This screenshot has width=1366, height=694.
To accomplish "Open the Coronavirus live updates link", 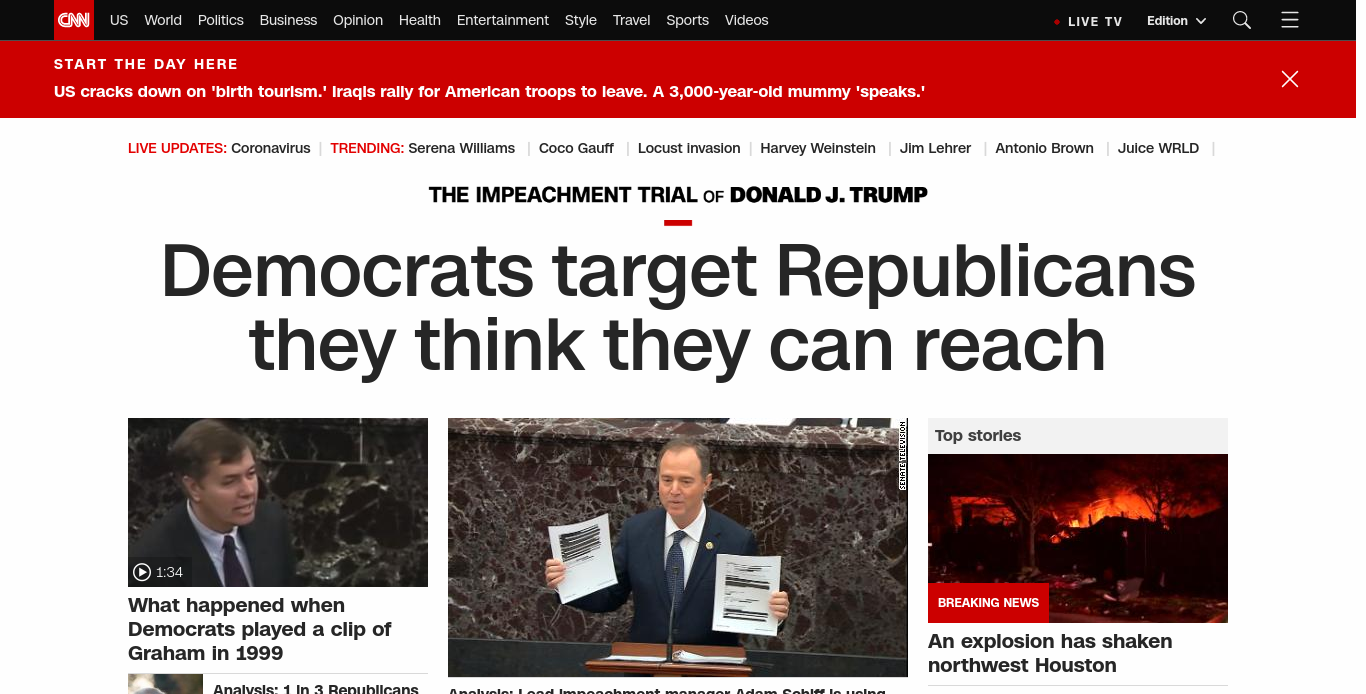I will [x=271, y=148].
